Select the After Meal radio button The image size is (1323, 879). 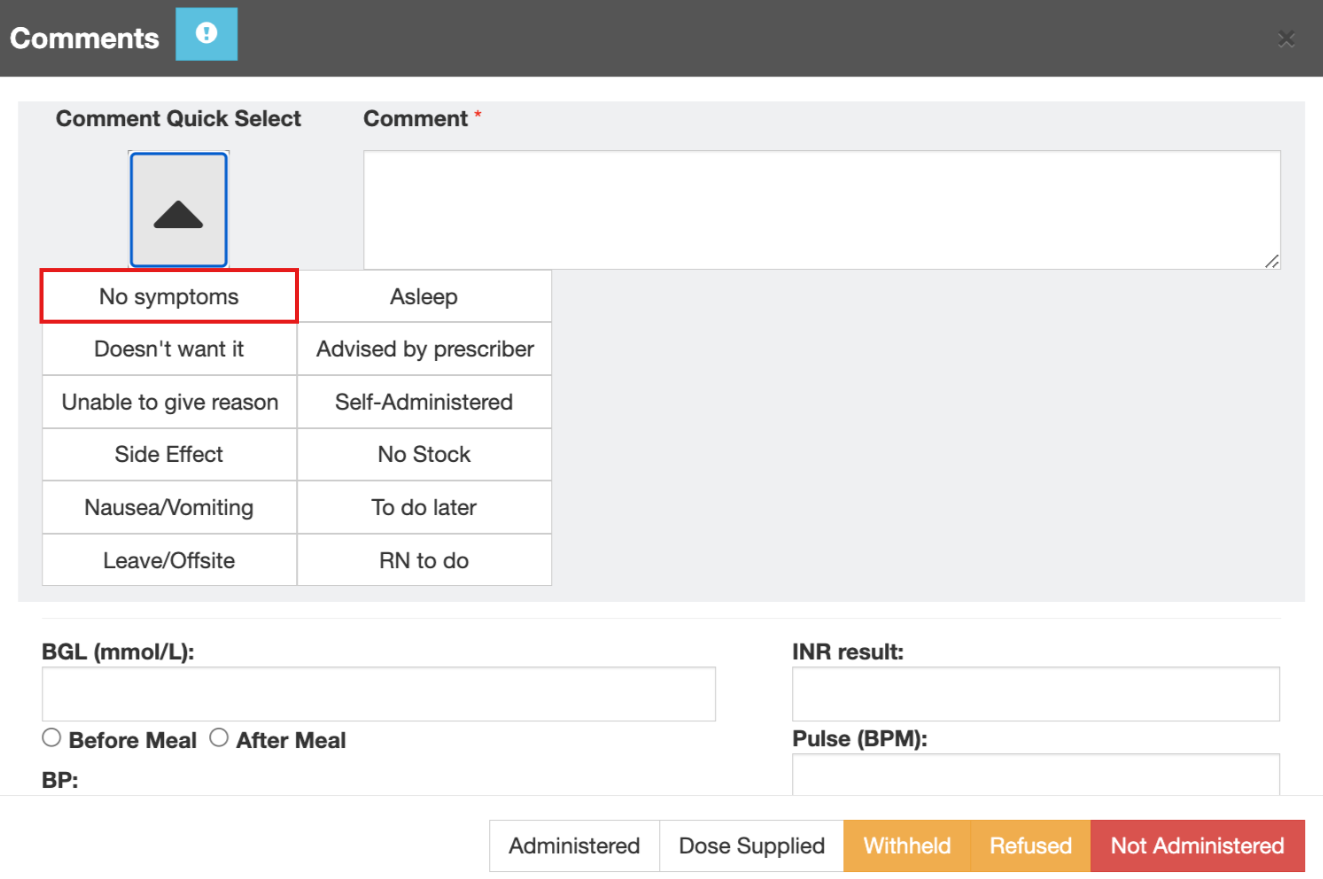pos(218,738)
